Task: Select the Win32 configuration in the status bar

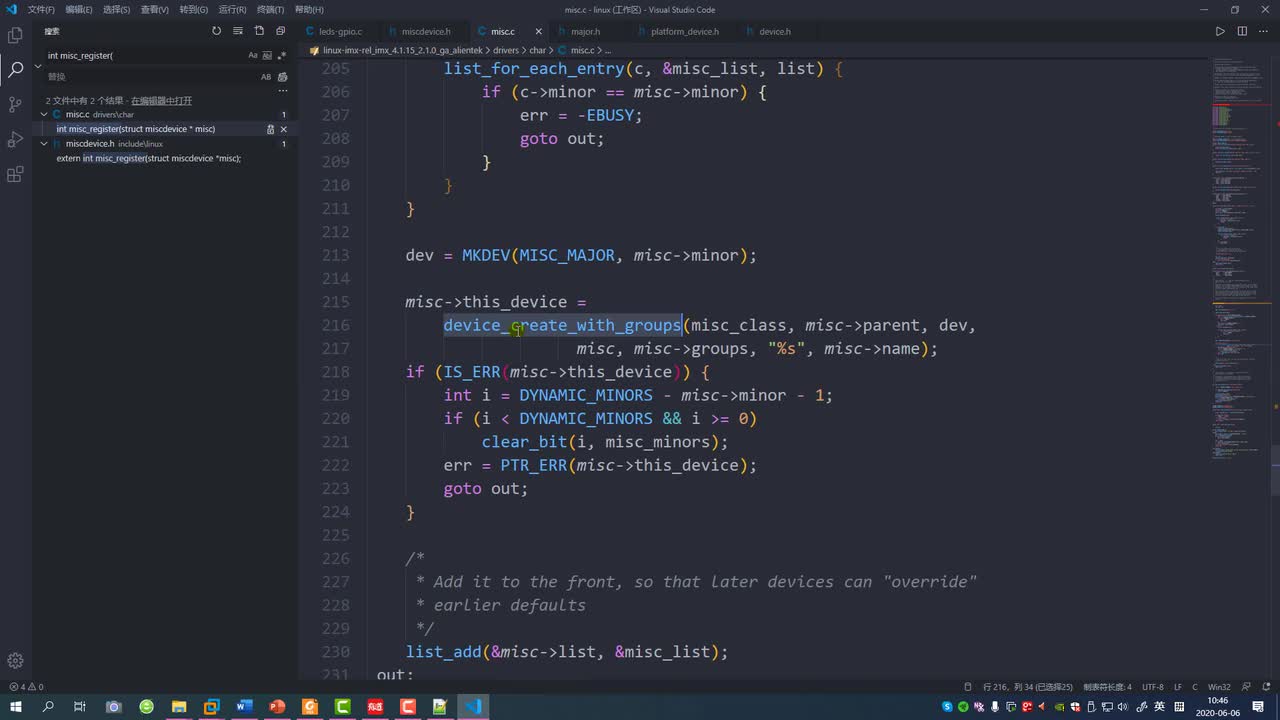Action: 1219,687
